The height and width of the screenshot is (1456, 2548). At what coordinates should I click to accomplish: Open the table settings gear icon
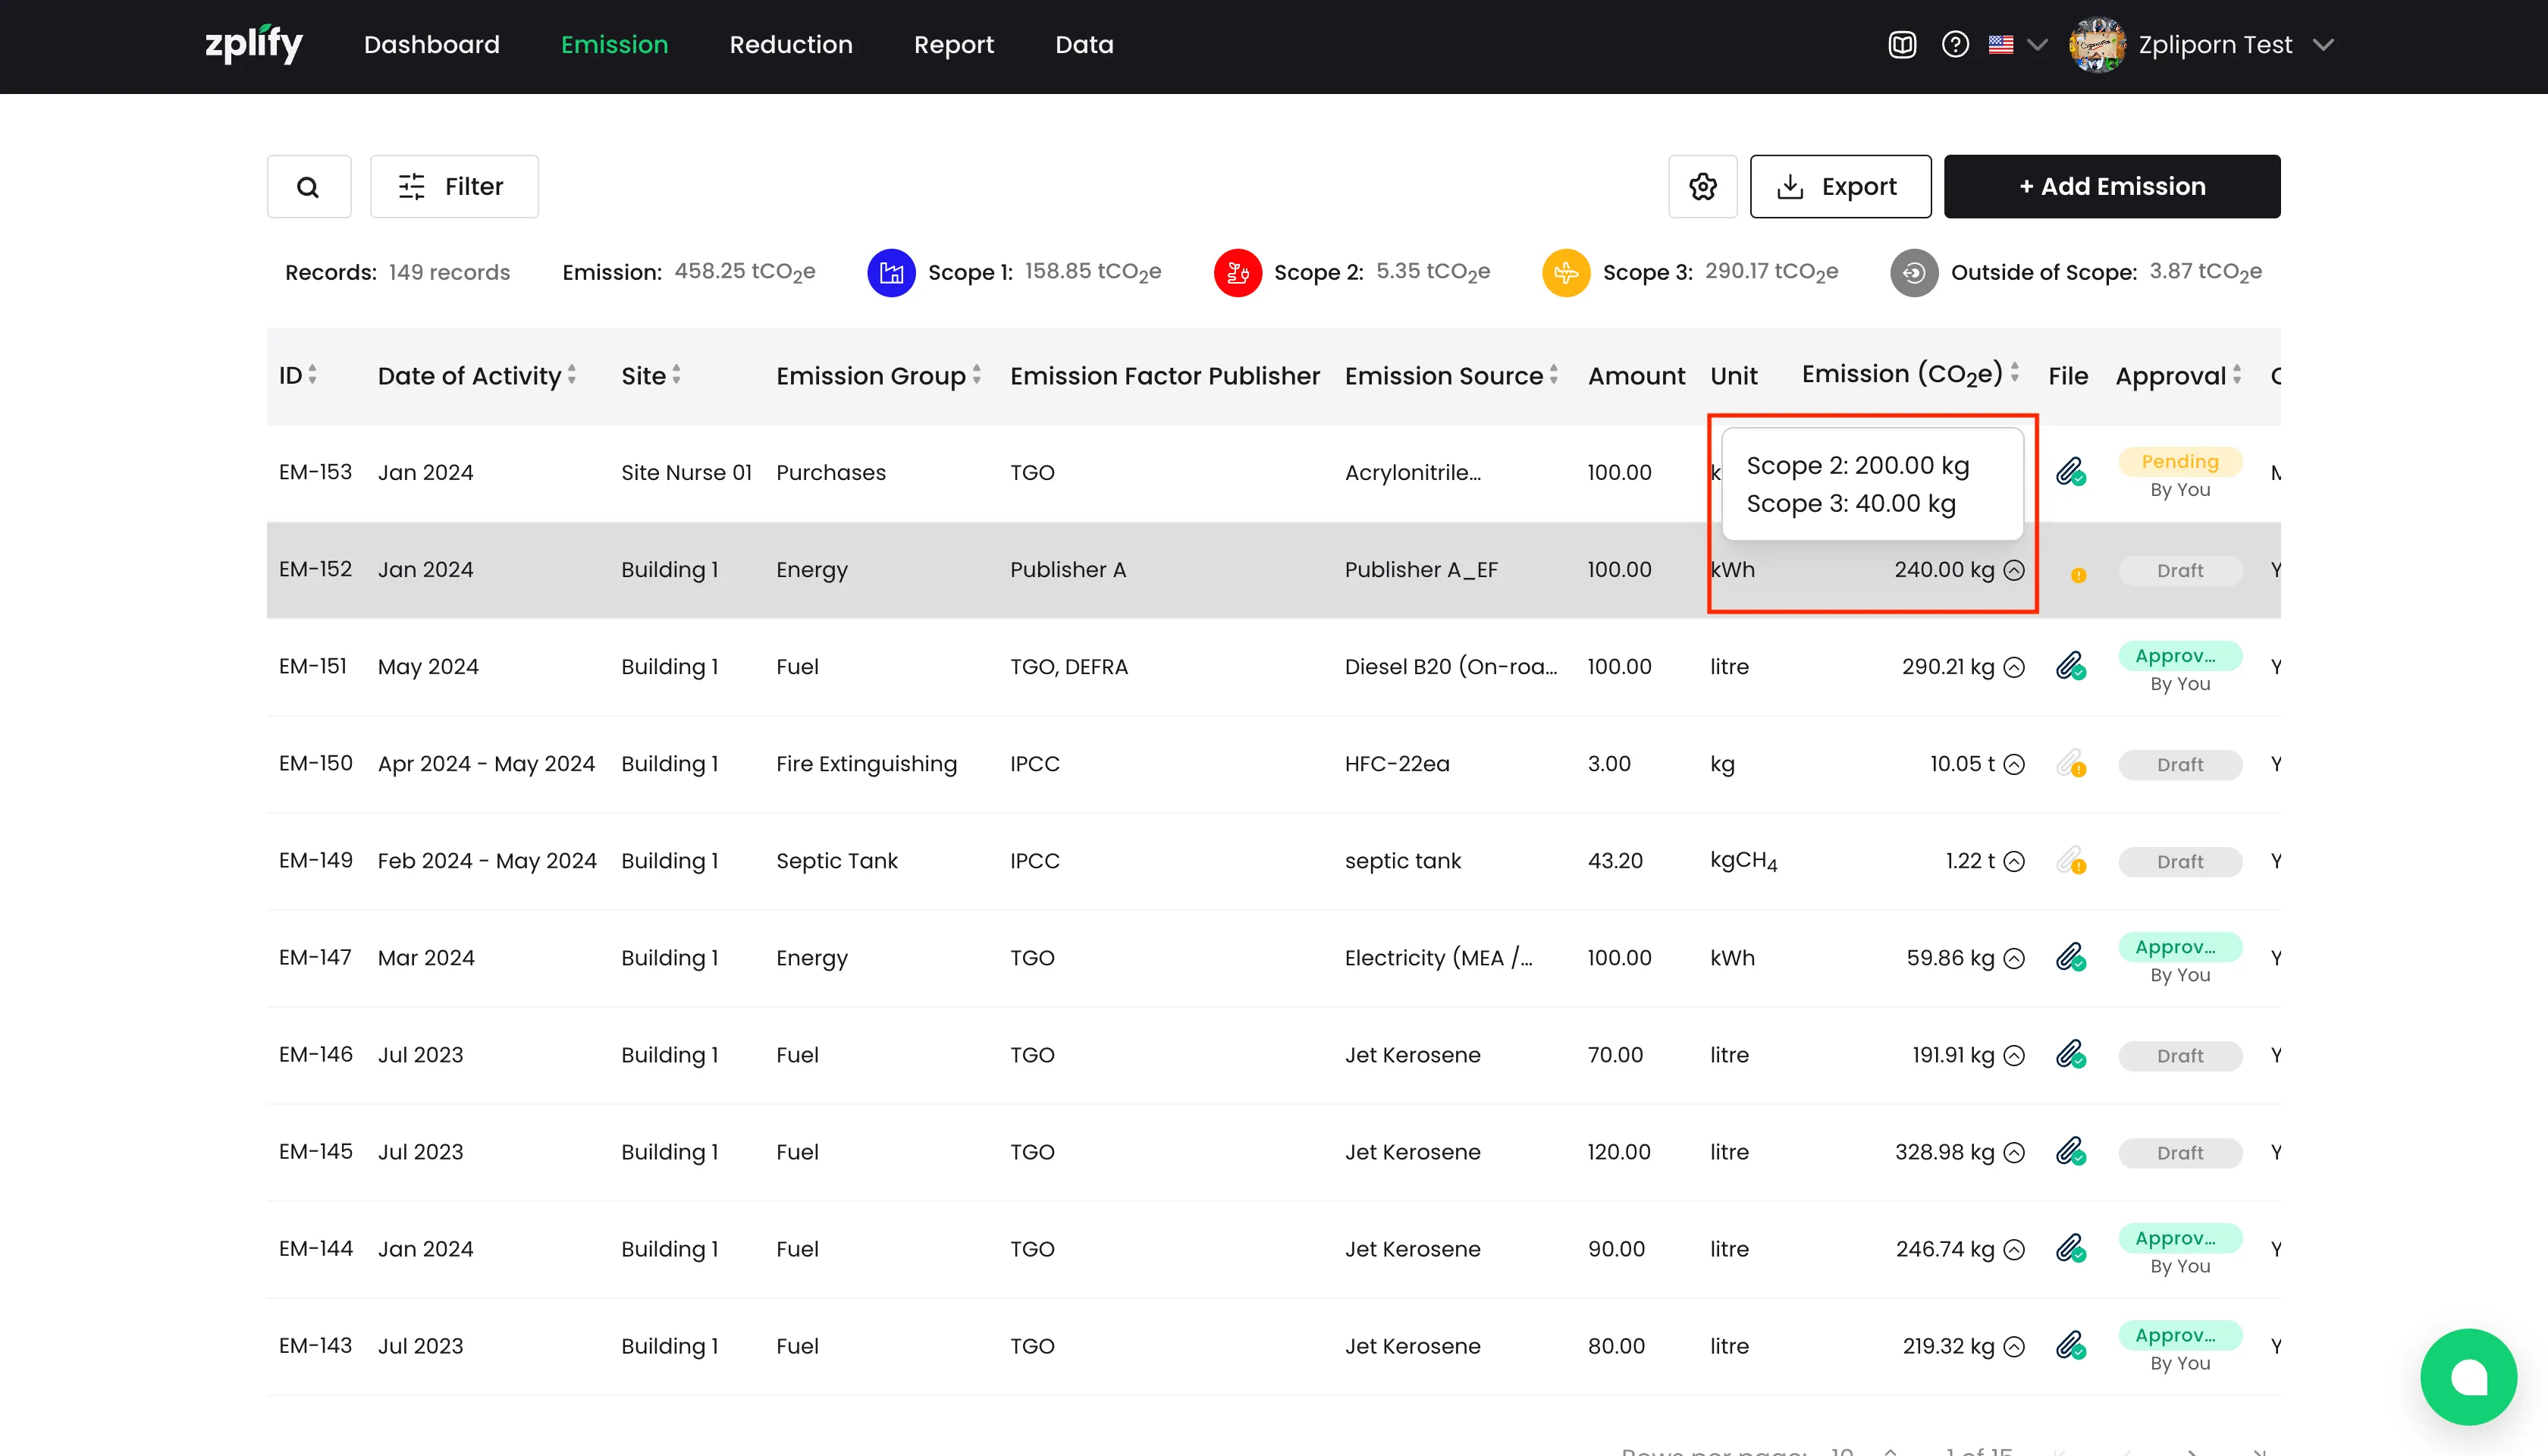1702,186
